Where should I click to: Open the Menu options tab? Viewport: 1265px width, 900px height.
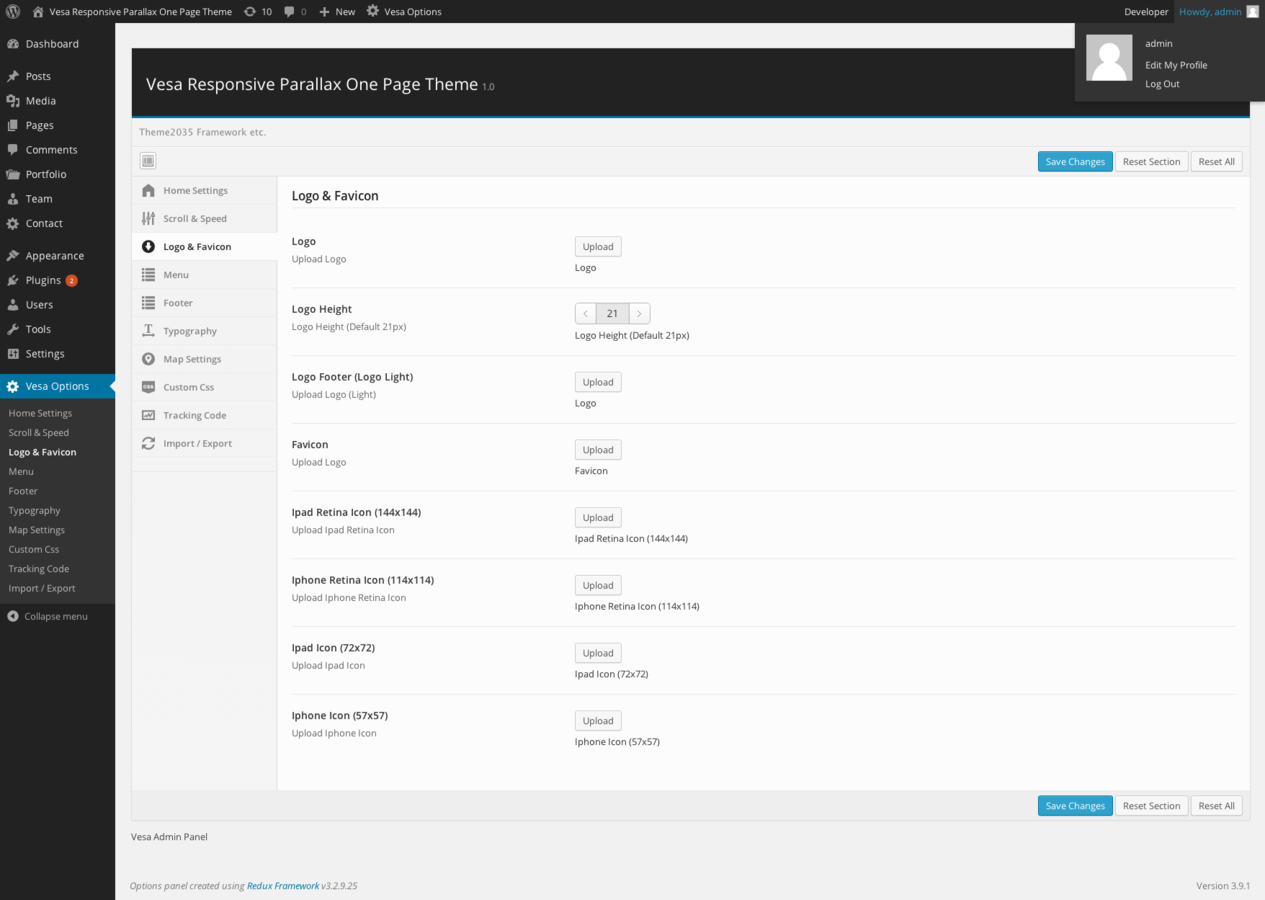204,275
